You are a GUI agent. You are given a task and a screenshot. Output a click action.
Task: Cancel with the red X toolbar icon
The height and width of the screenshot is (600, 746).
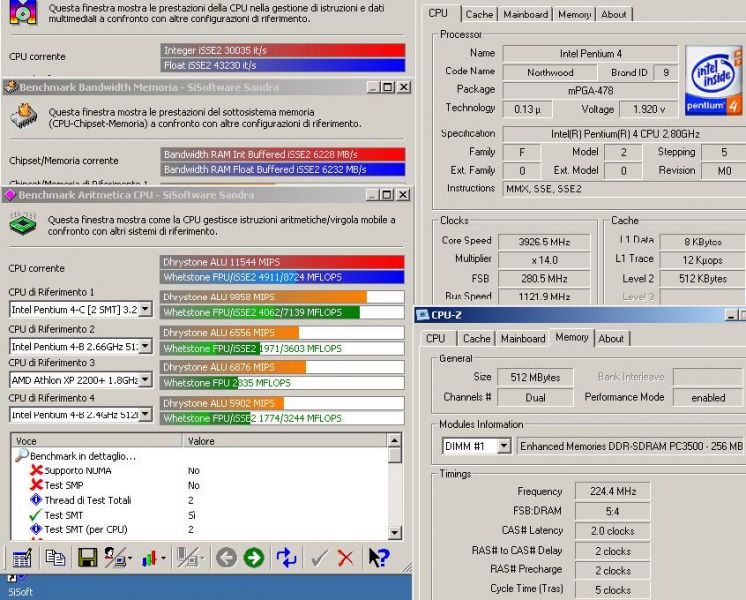(x=346, y=558)
